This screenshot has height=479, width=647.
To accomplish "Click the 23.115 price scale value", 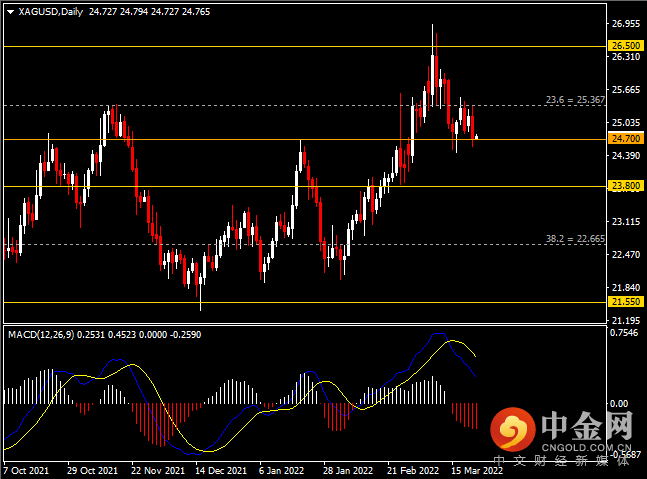I will pos(626,222).
